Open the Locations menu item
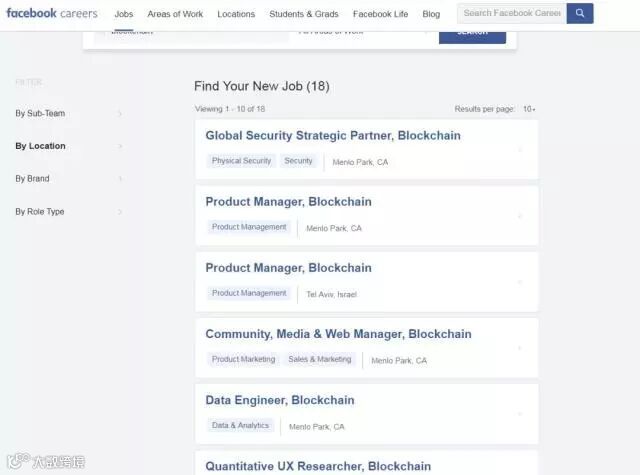 click(236, 14)
